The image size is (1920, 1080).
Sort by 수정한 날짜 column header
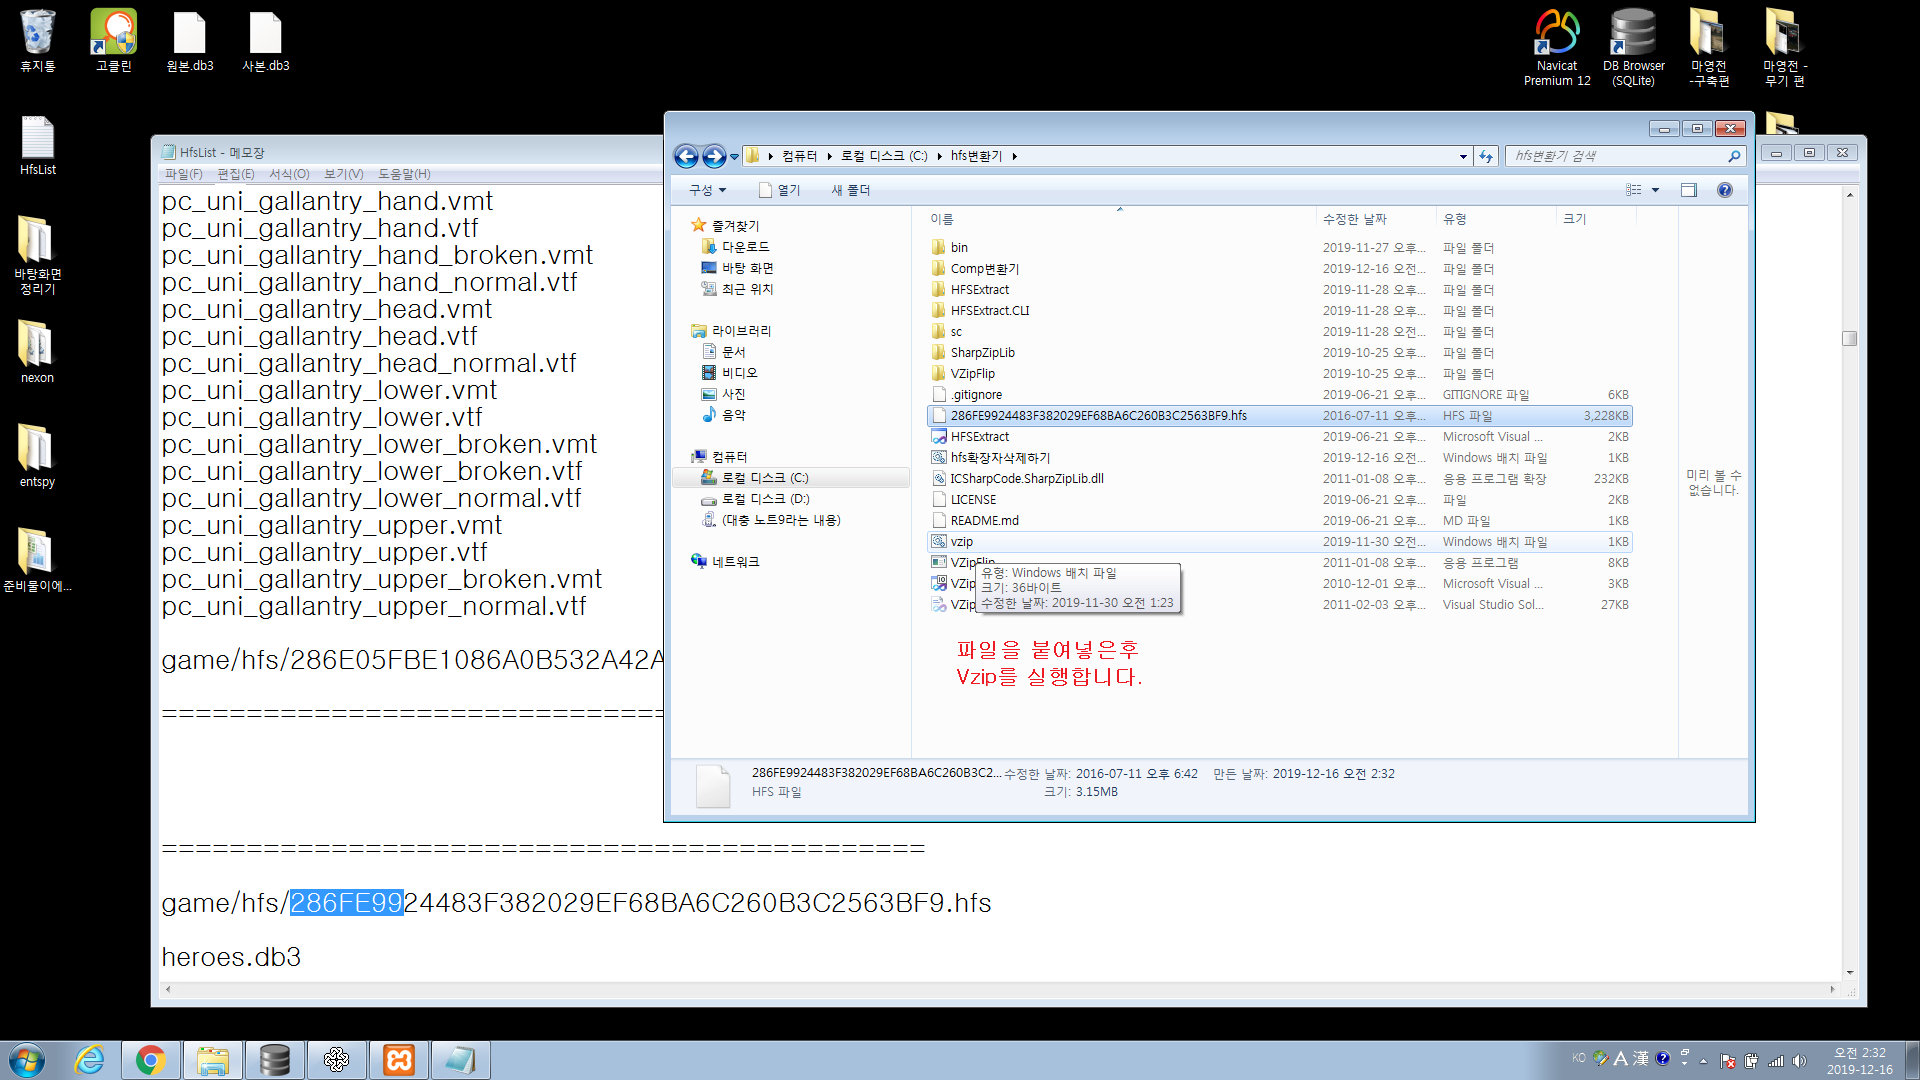point(1376,219)
